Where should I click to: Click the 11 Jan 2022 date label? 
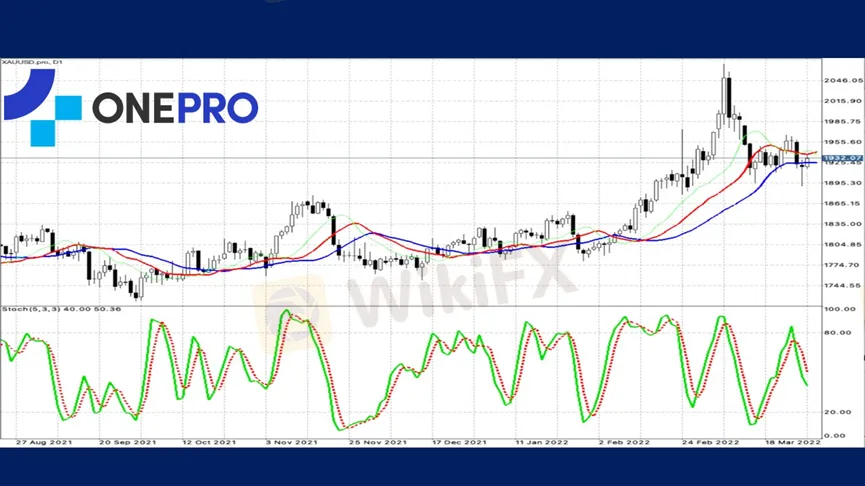pos(541,442)
